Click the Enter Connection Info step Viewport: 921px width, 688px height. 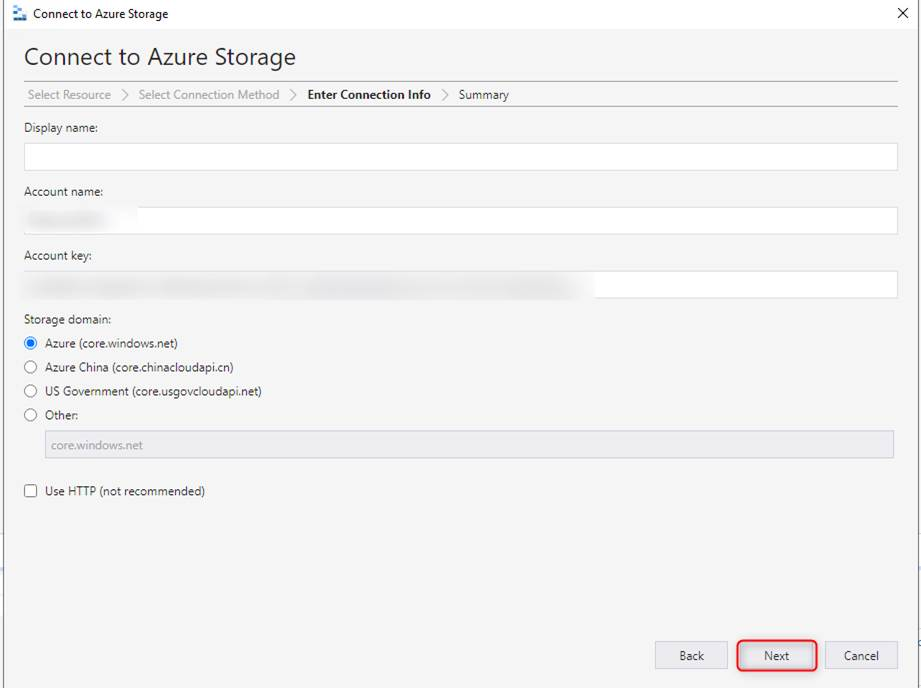point(369,95)
